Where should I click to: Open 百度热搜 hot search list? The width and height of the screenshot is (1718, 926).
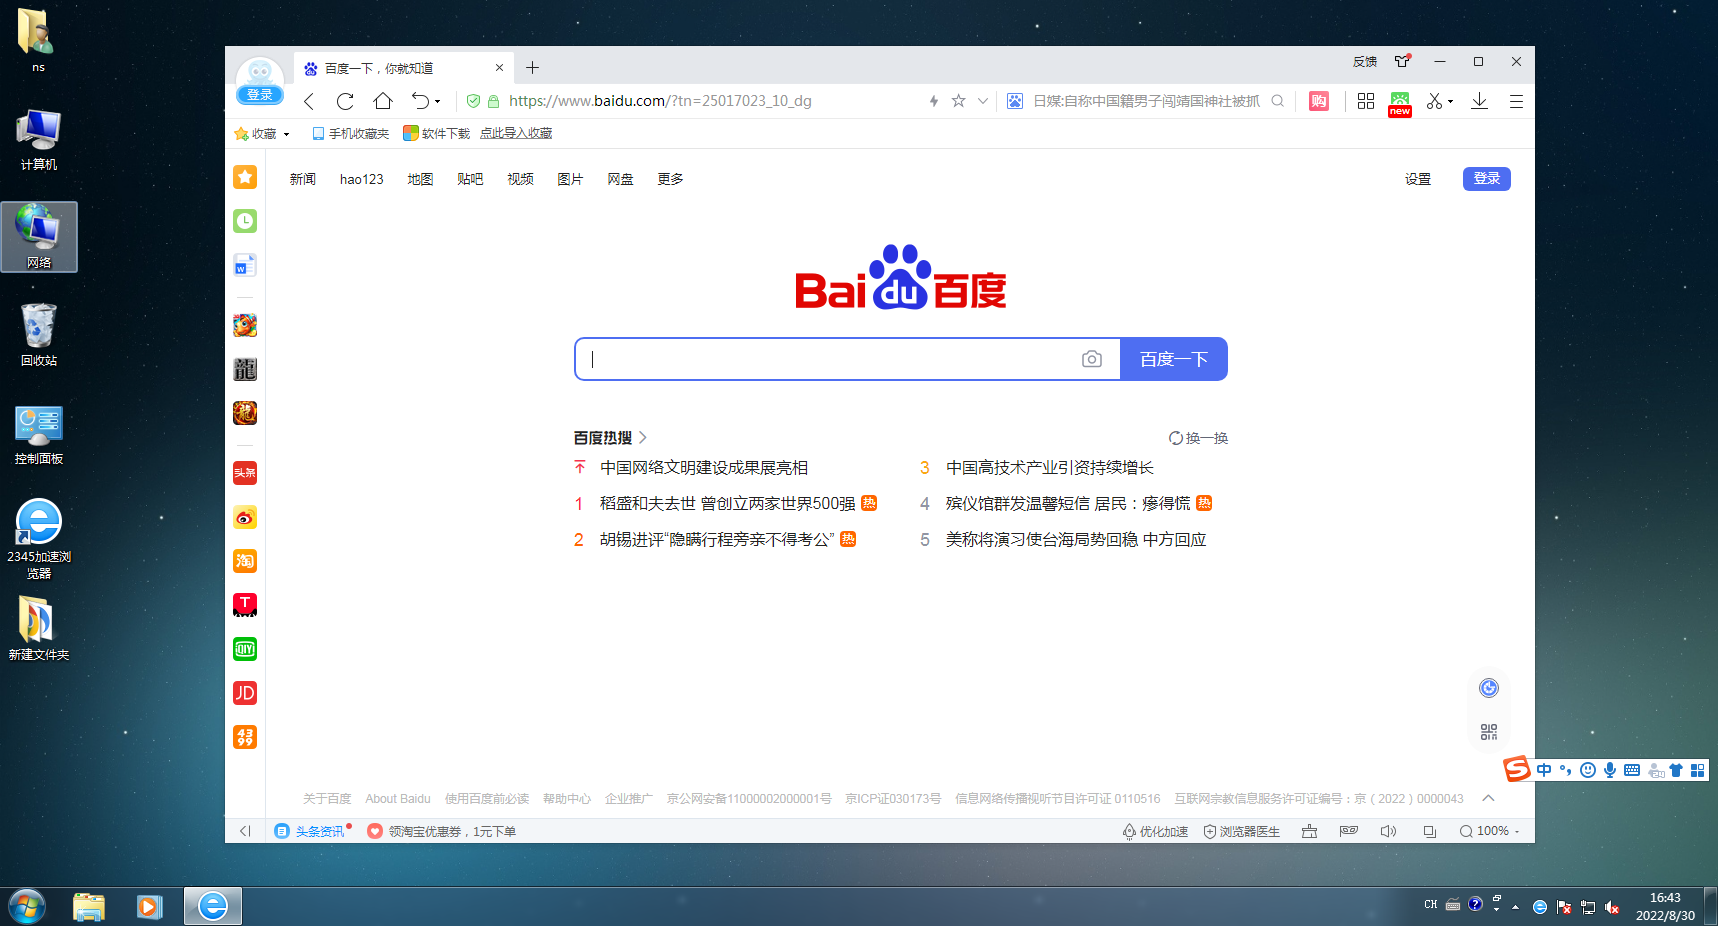(610, 438)
